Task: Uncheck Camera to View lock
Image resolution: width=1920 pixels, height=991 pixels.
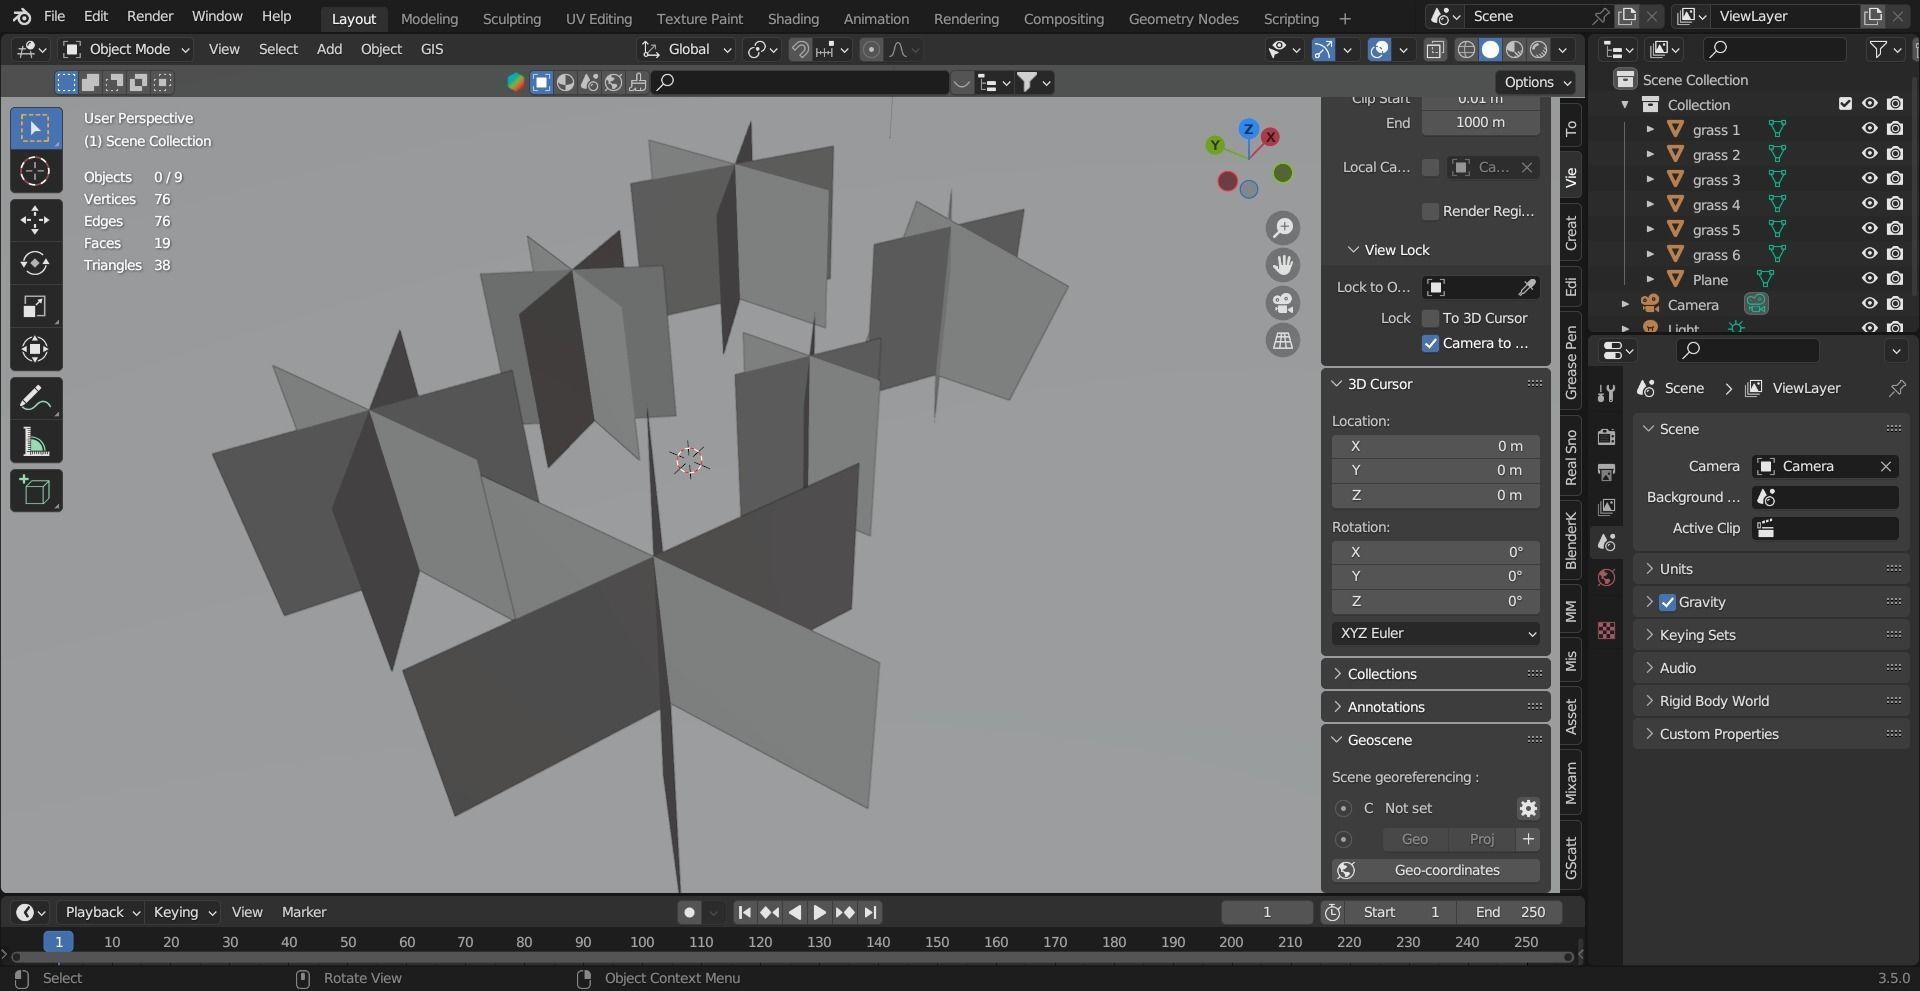Action: coord(1430,343)
